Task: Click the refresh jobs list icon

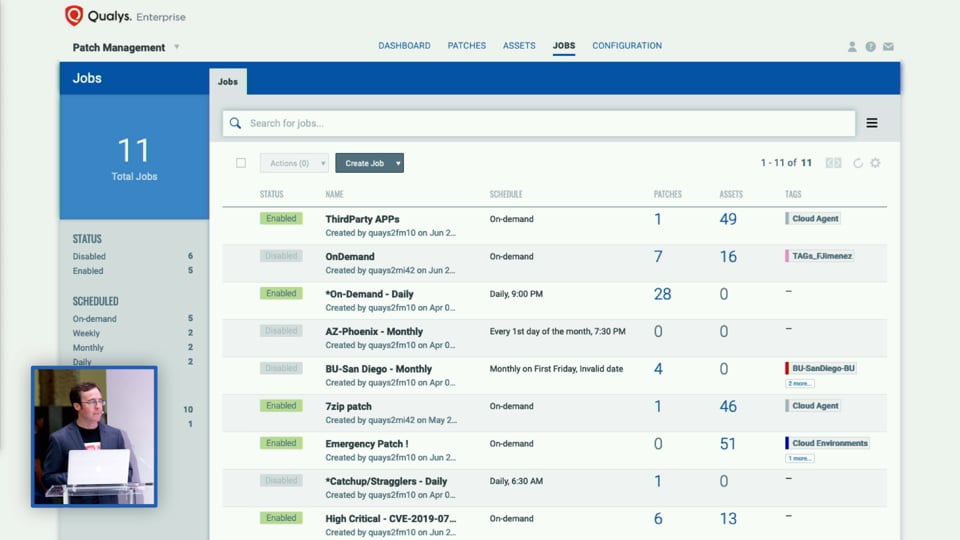Action: pos(858,163)
